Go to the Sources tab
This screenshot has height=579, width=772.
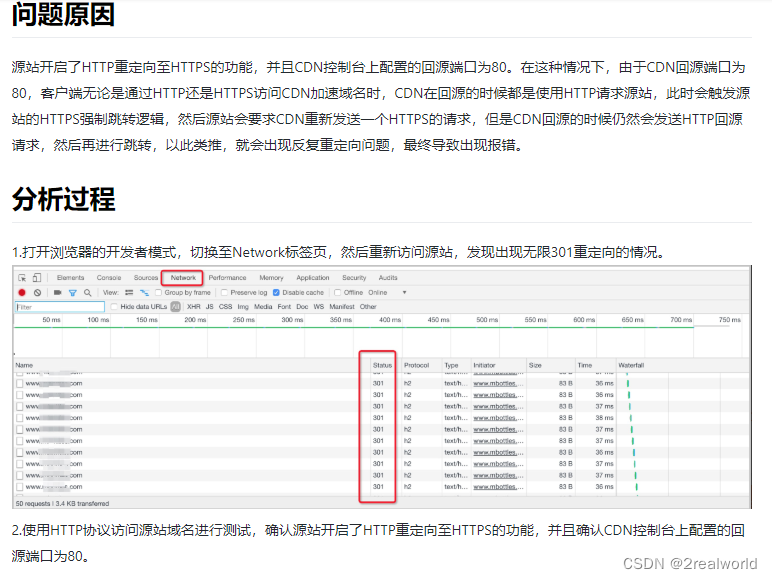(146, 278)
